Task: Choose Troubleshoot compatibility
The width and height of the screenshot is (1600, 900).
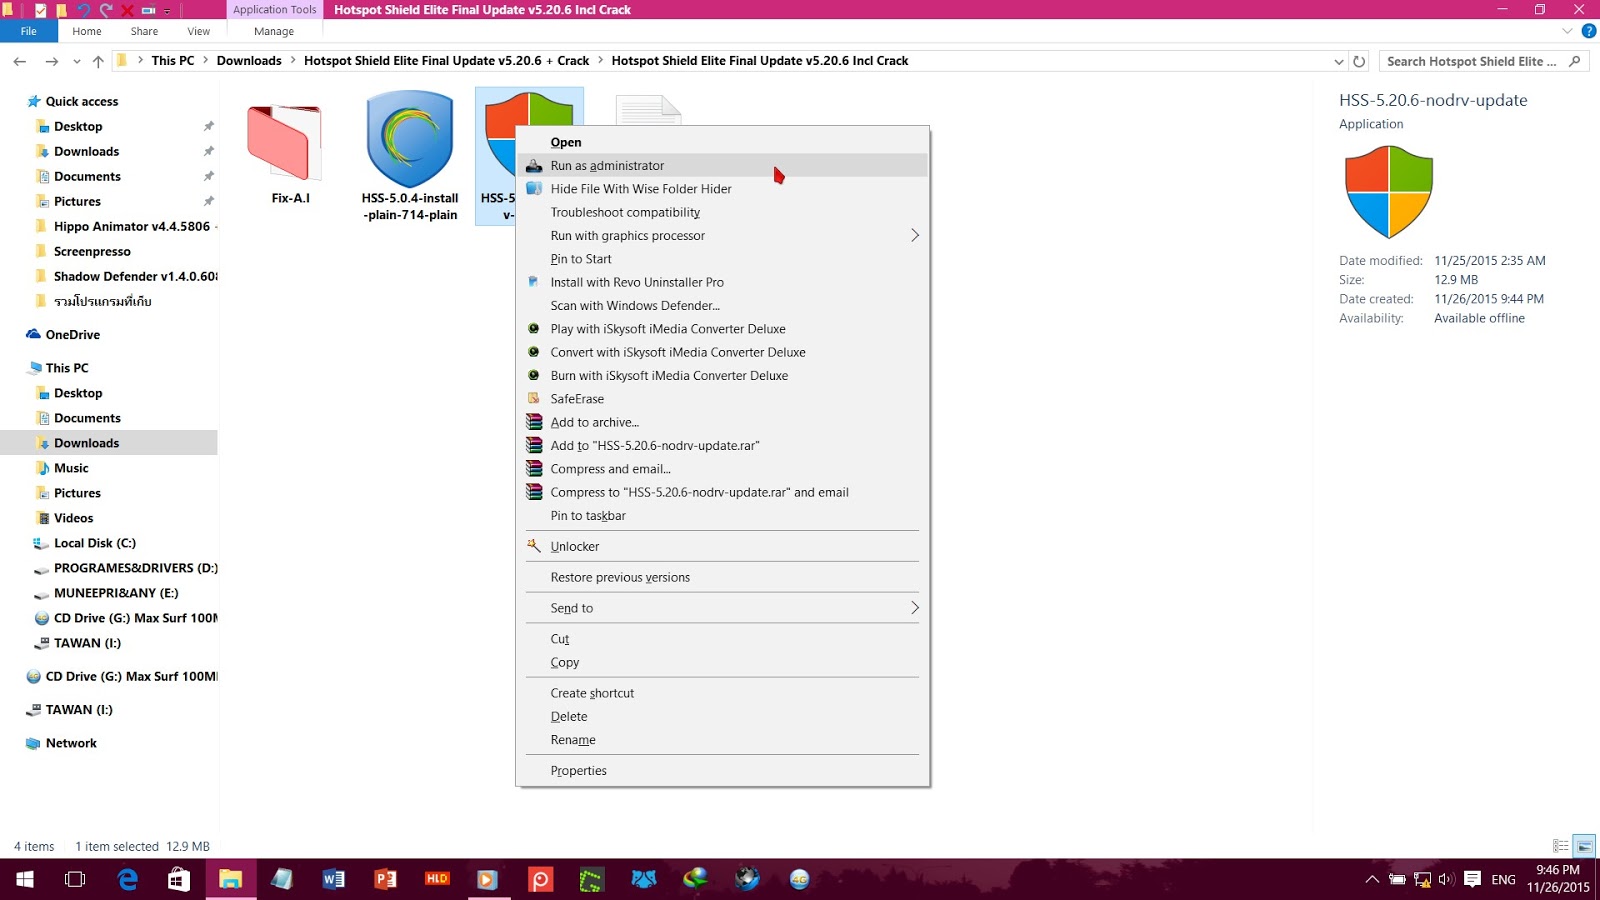Action: tap(722, 212)
